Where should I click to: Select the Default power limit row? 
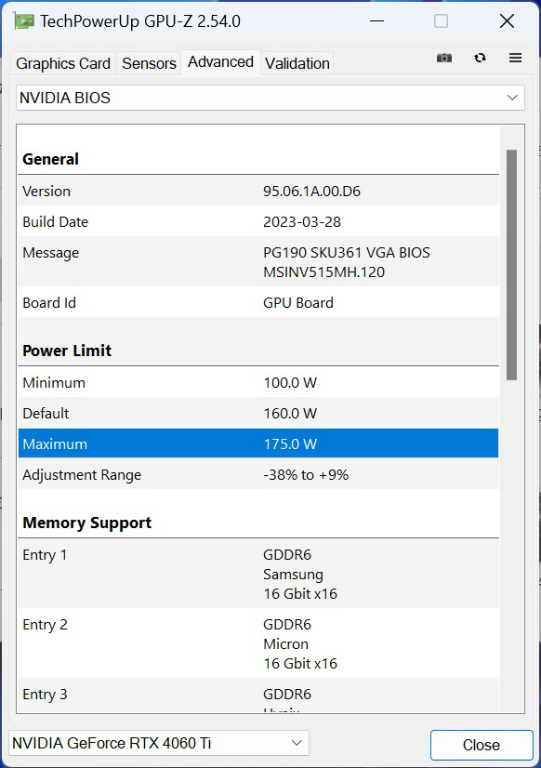click(258, 413)
